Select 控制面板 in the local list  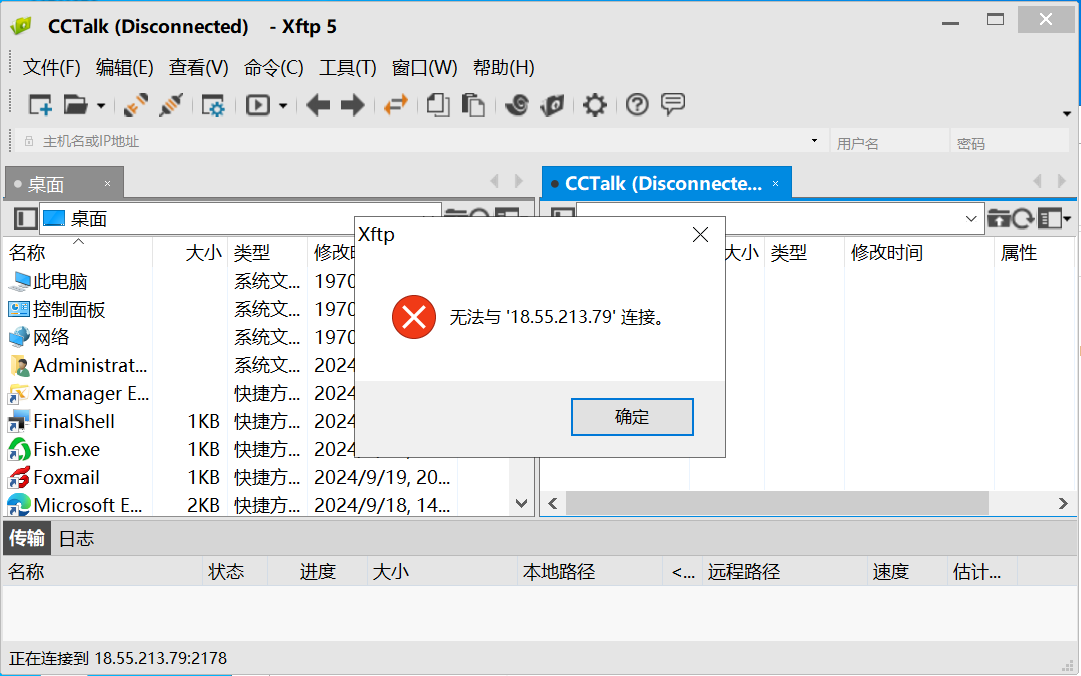coord(69,309)
